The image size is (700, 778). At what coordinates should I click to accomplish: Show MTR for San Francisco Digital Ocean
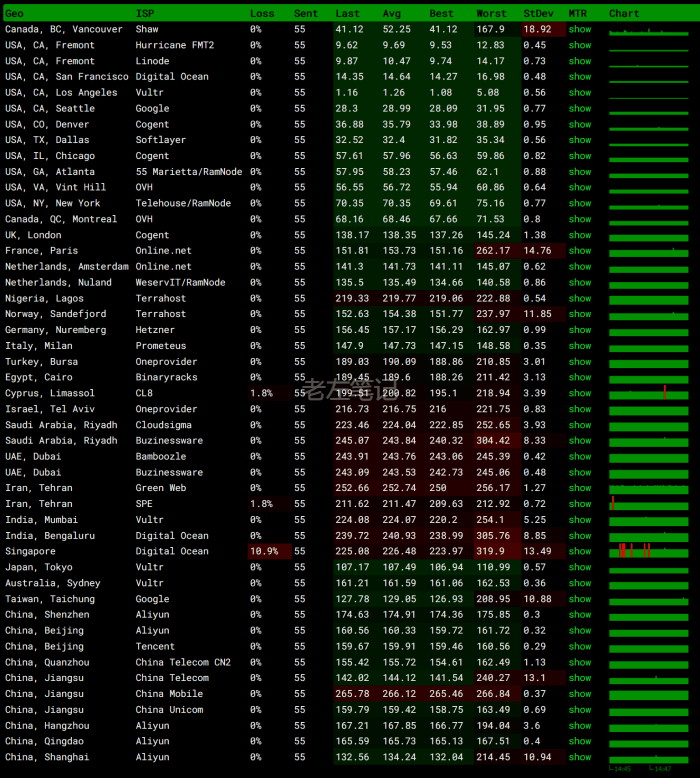pyautogui.click(x=579, y=77)
